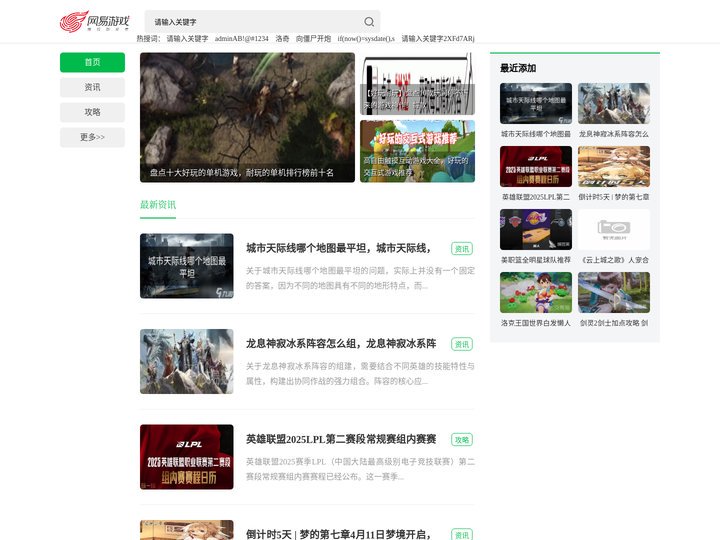Open the 资讯 sidebar menu item
Viewport: 720px width, 540px height.
92,87
